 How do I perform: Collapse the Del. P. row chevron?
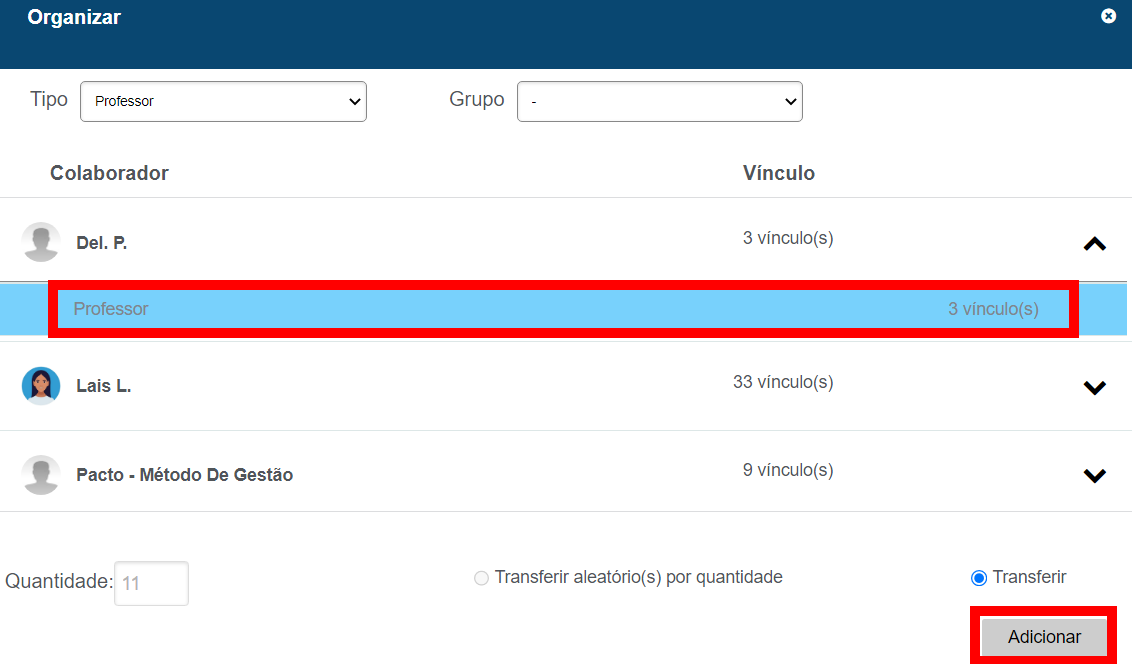click(x=1095, y=243)
